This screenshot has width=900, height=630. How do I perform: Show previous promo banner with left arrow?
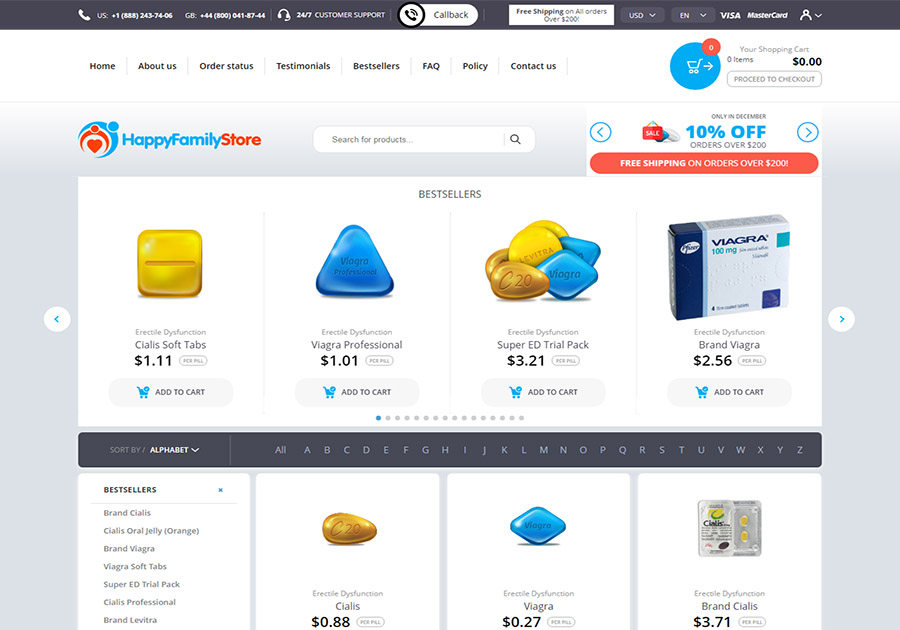click(x=600, y=133)
